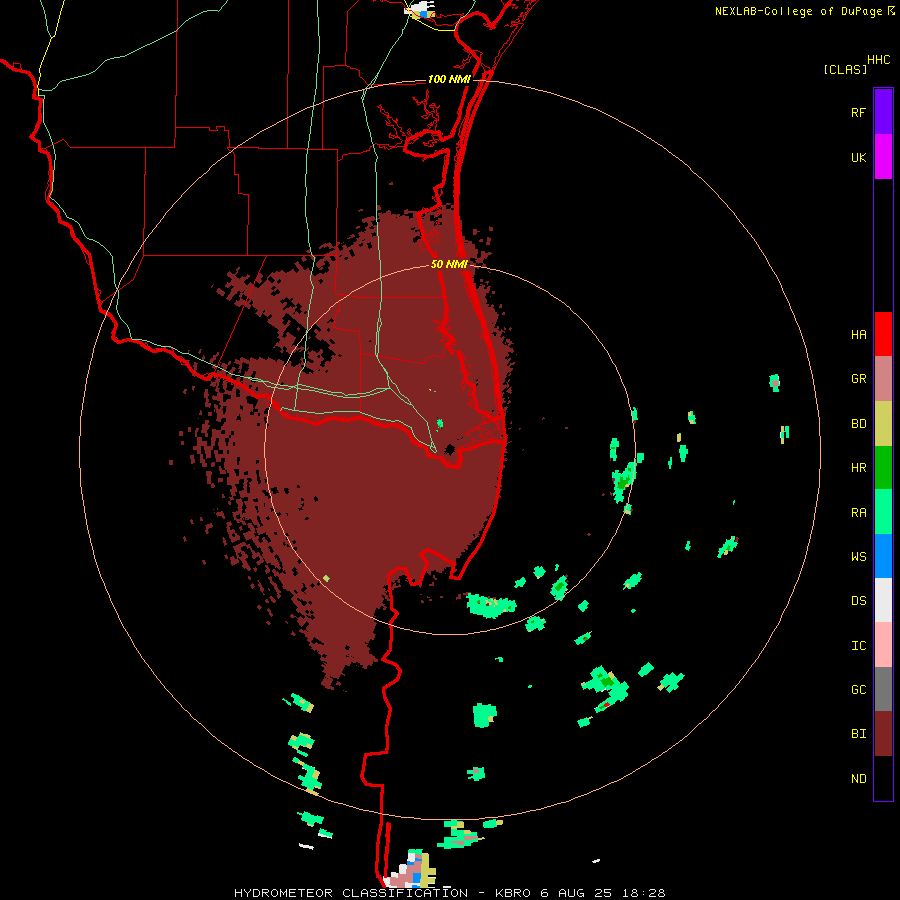Click the HA legend label
The image size is (900, 900).
pyautogui.click(x=858, y=335)
